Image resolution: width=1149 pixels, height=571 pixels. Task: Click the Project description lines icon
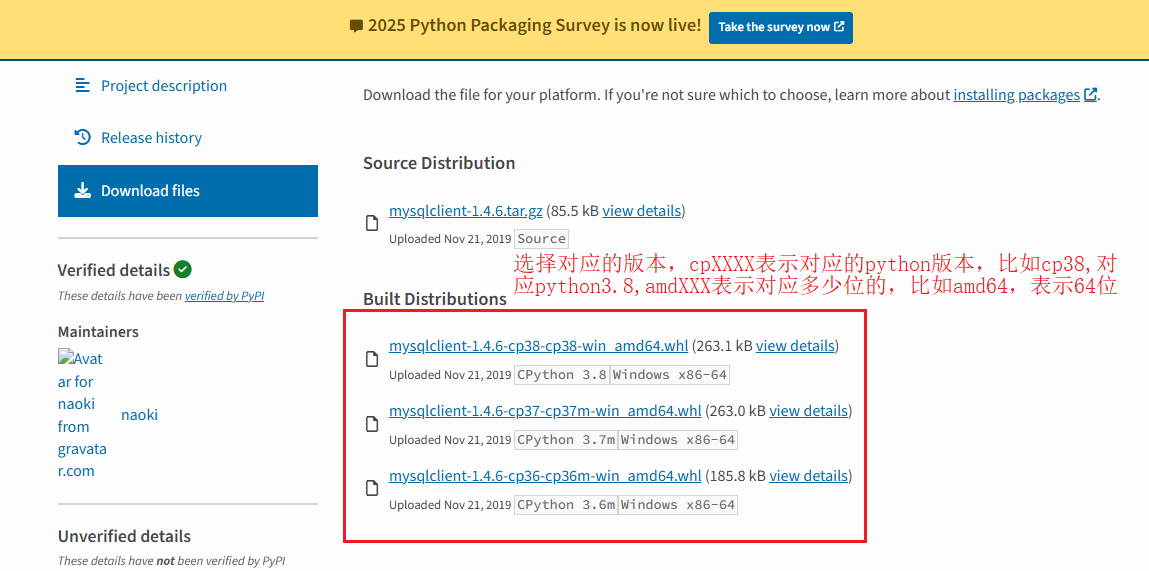(x=82, y=86)
